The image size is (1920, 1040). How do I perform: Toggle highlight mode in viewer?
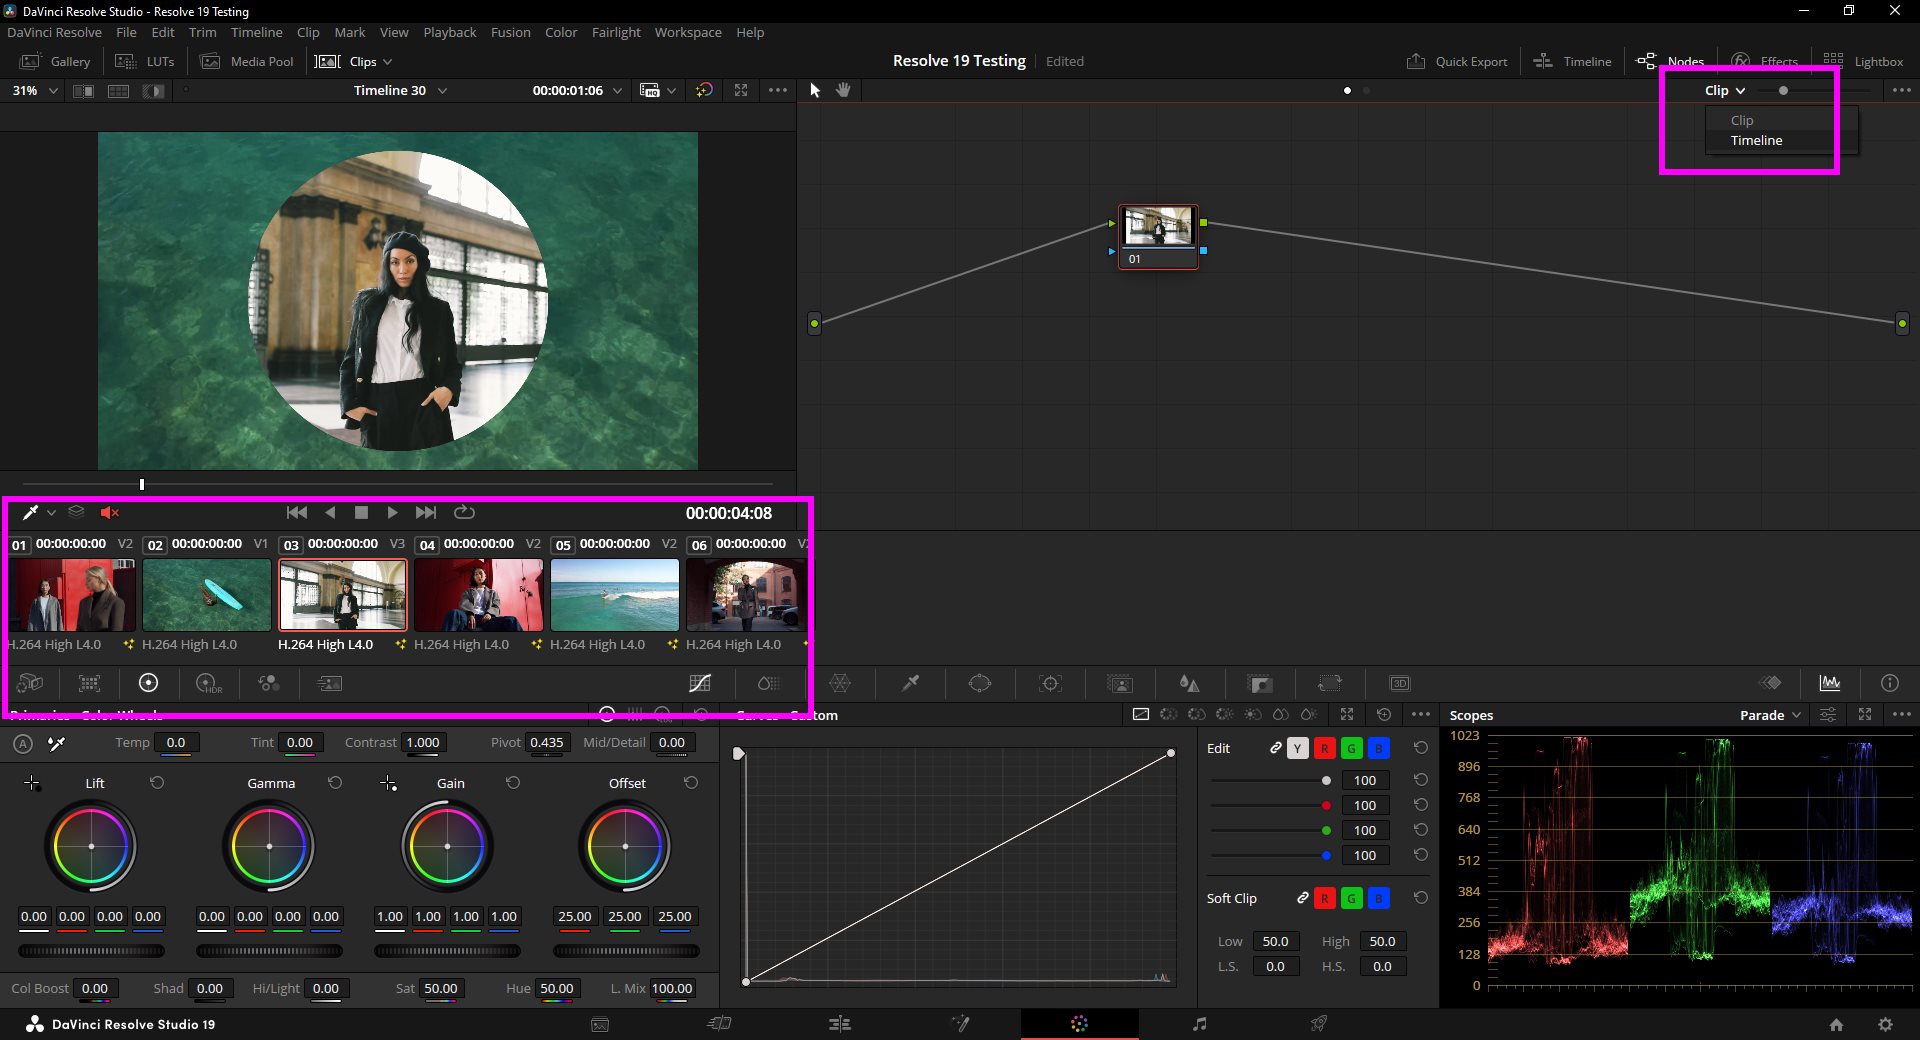click(153, 91)
